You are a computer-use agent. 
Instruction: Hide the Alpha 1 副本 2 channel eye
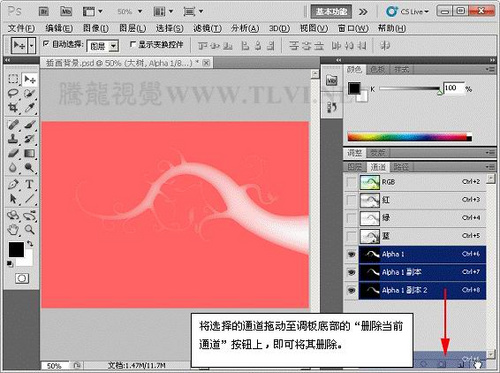click(x=351, y=290)
